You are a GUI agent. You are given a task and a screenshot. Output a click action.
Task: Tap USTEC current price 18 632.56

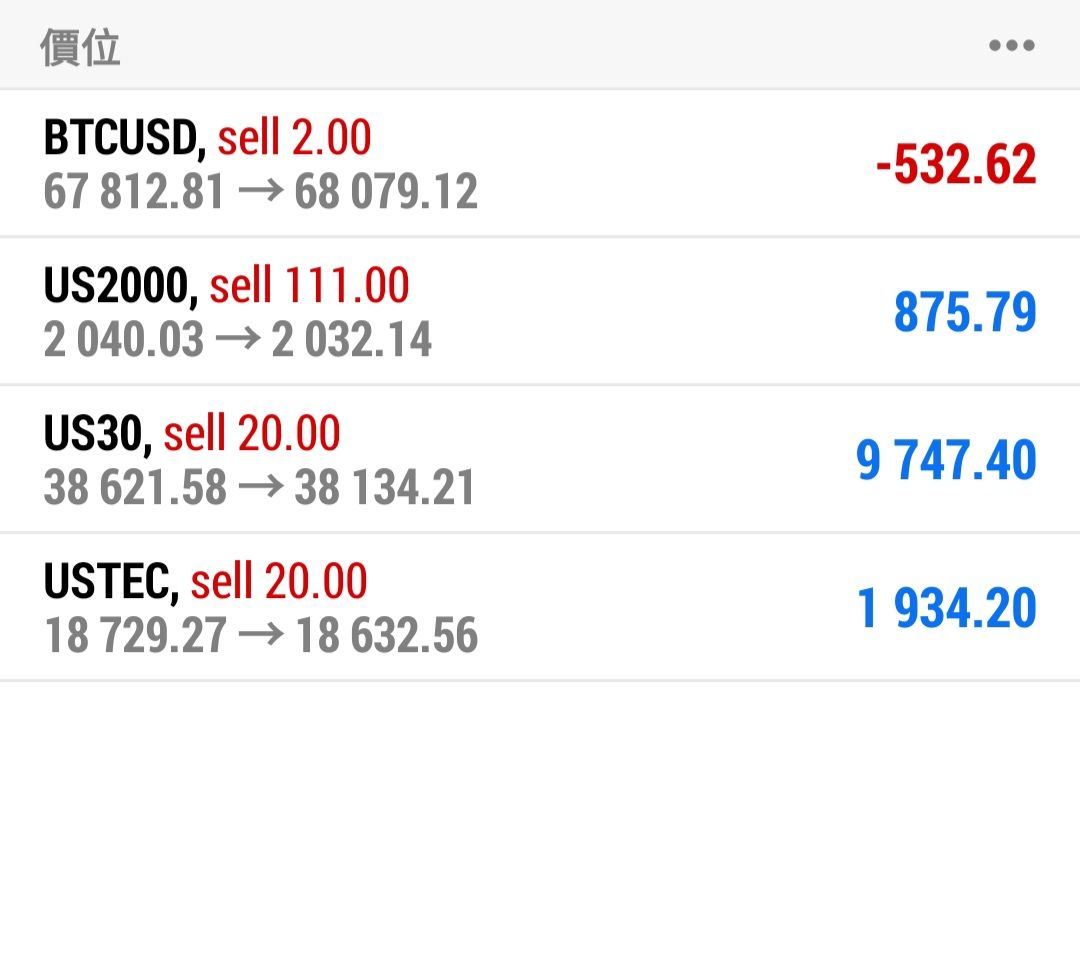[386, 636]
